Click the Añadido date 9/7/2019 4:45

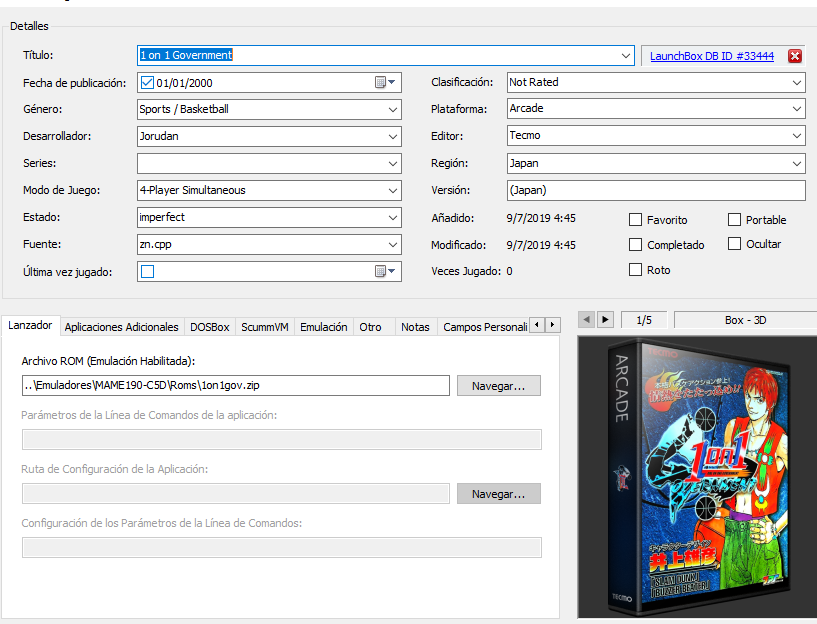[x=541, y=218]
